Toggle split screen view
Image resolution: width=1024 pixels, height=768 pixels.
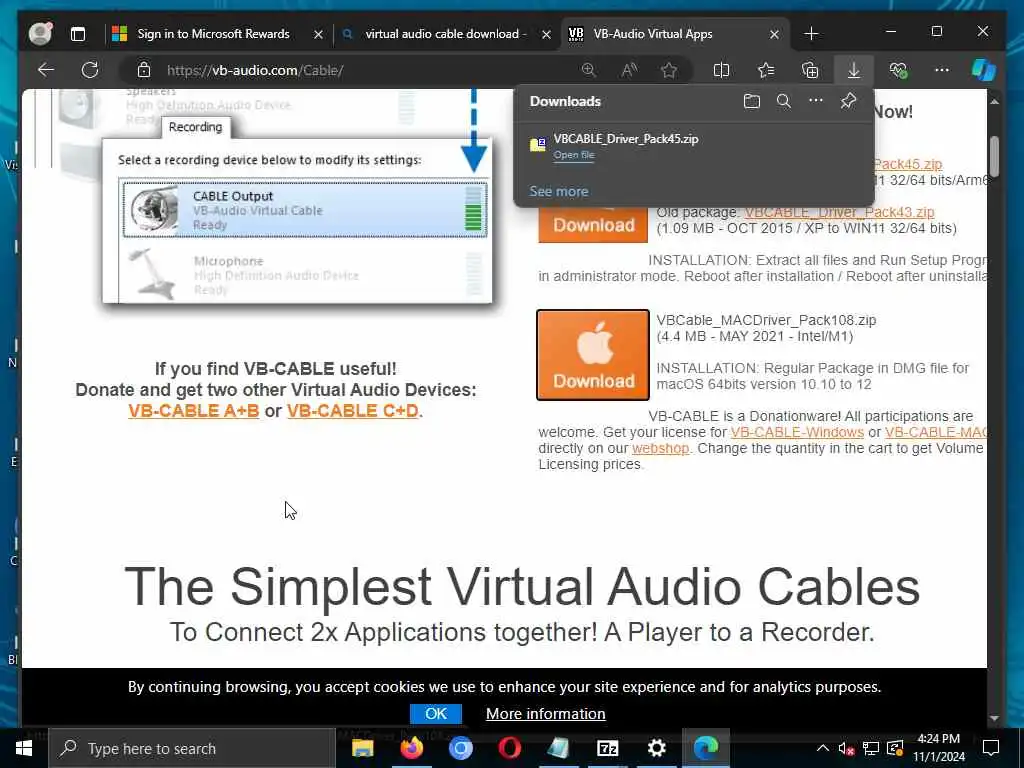click(x=721, y=70)
